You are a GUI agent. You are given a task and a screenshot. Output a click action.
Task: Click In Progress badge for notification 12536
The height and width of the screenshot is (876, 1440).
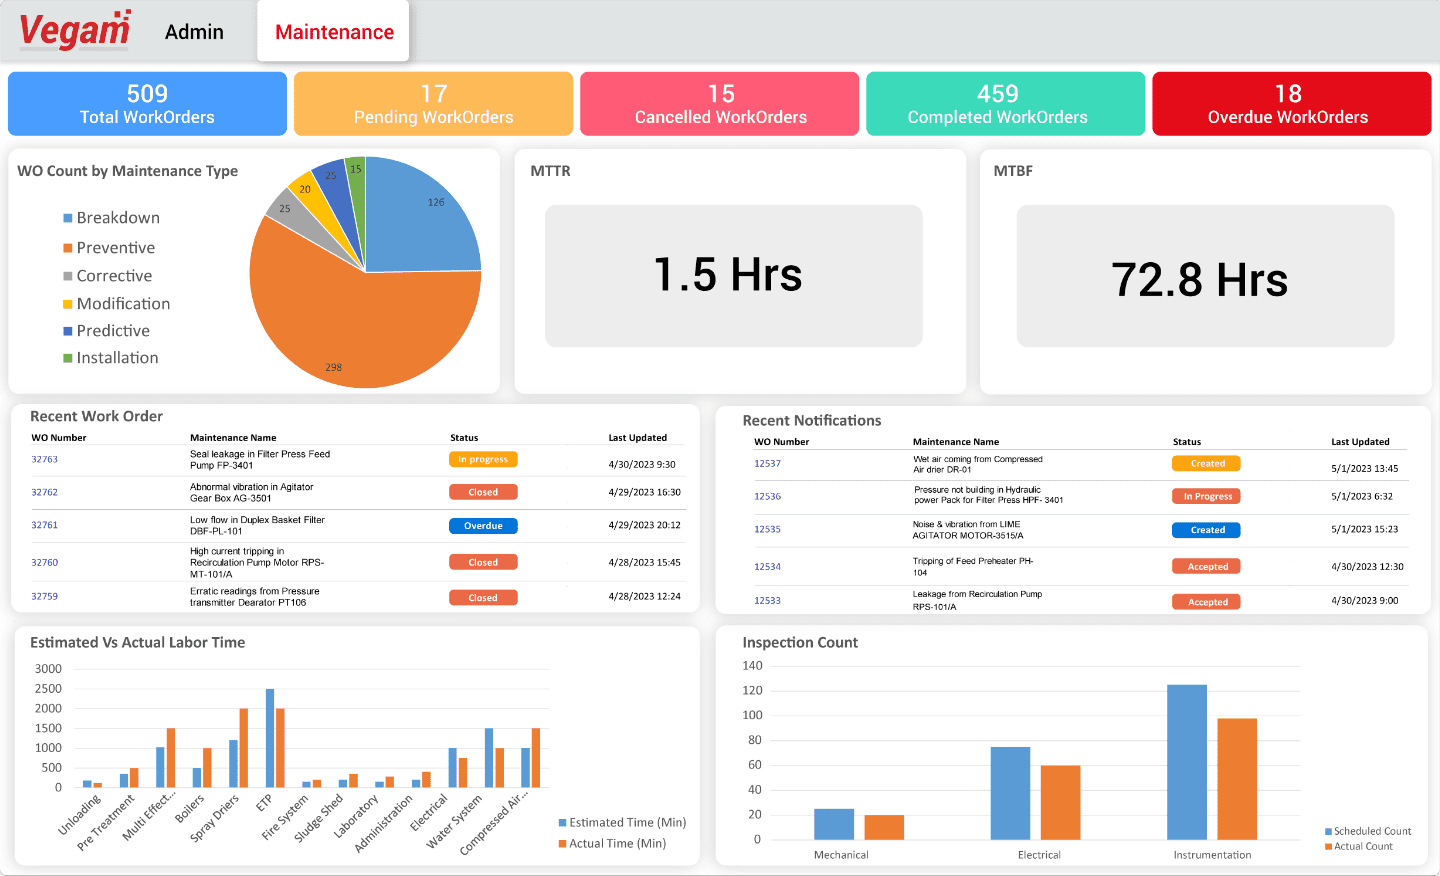(1207, 496)
